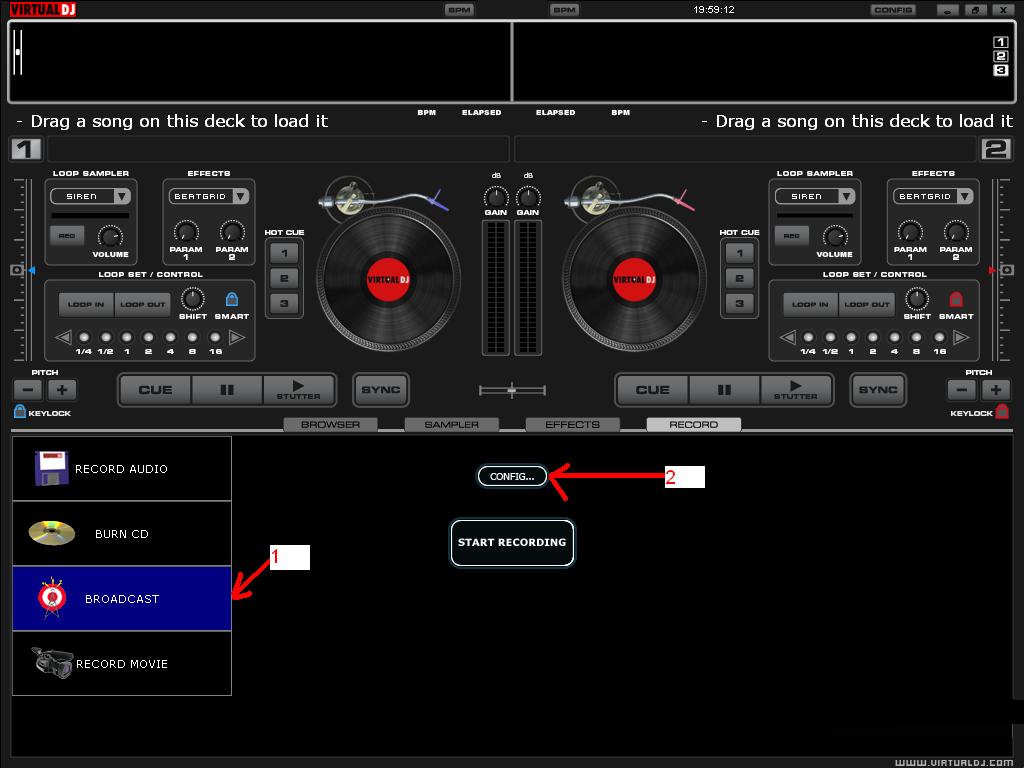1024x768 pixels.
Task: Increase pitch on deck 1
Action: (62, 391)
